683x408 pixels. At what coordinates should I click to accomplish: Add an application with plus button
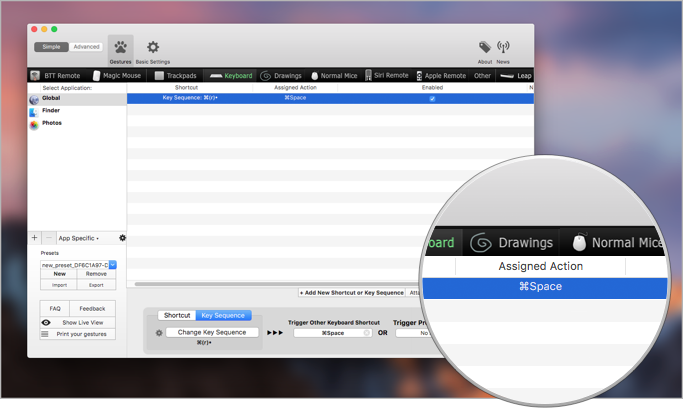(x=34, y=238)
